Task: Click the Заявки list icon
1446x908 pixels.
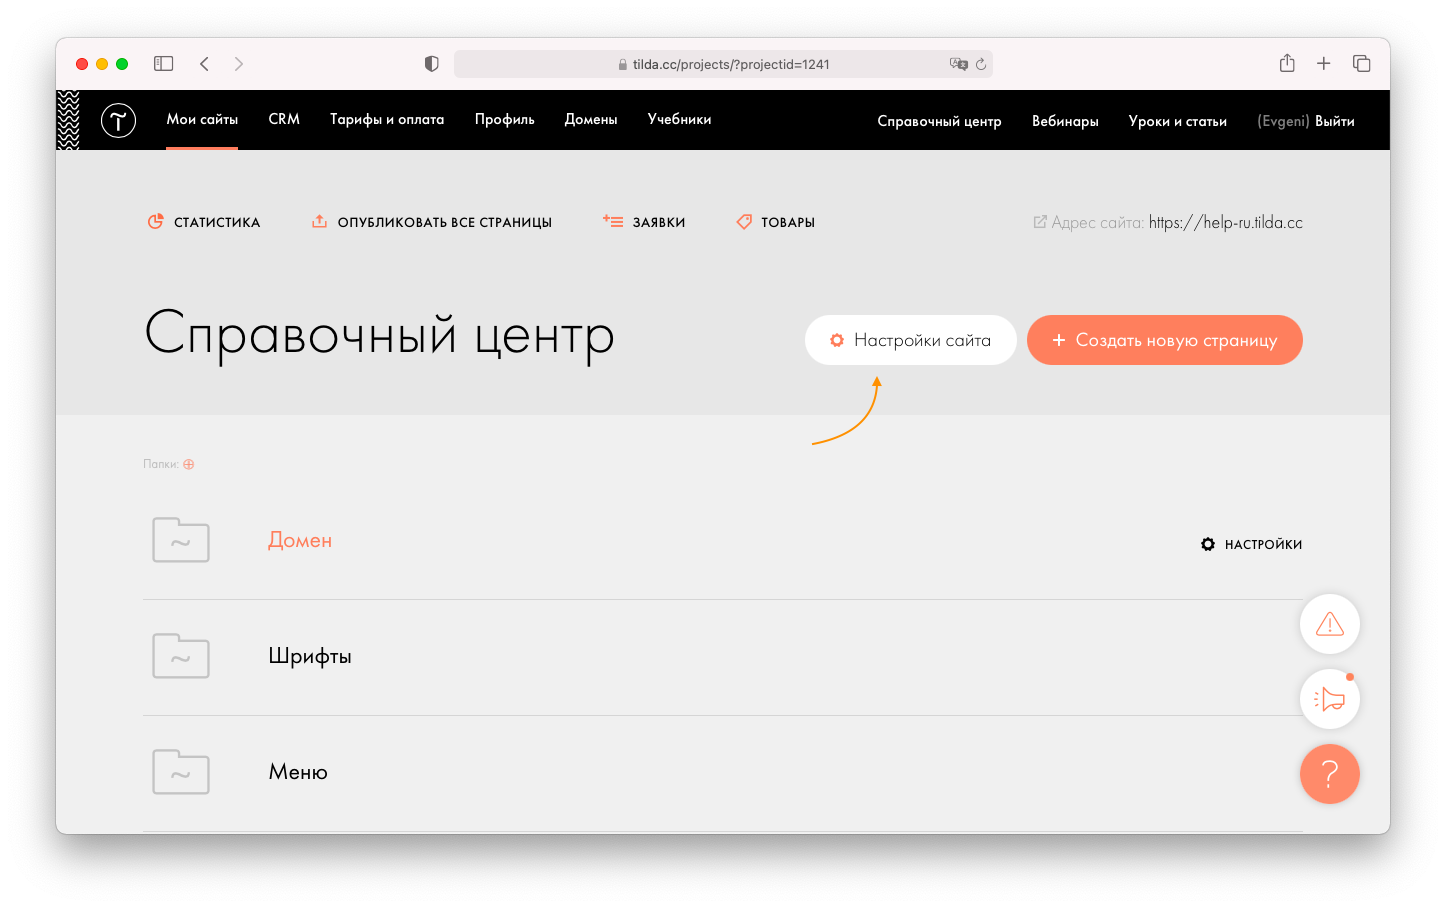Action: click(613, 221)
